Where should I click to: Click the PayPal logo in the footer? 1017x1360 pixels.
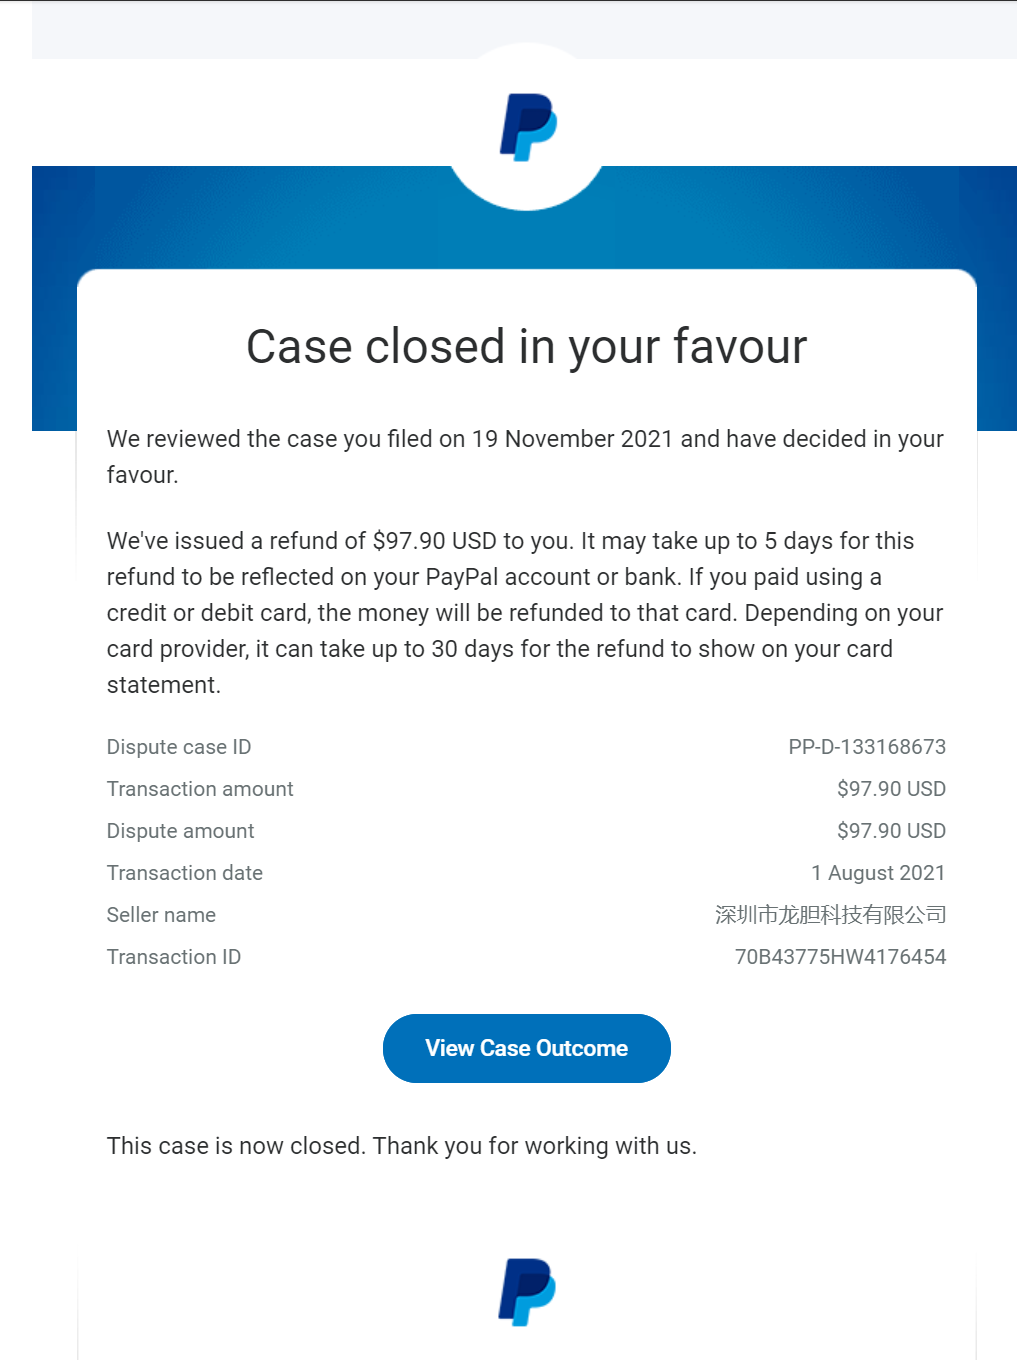[x=527, y=1291]
